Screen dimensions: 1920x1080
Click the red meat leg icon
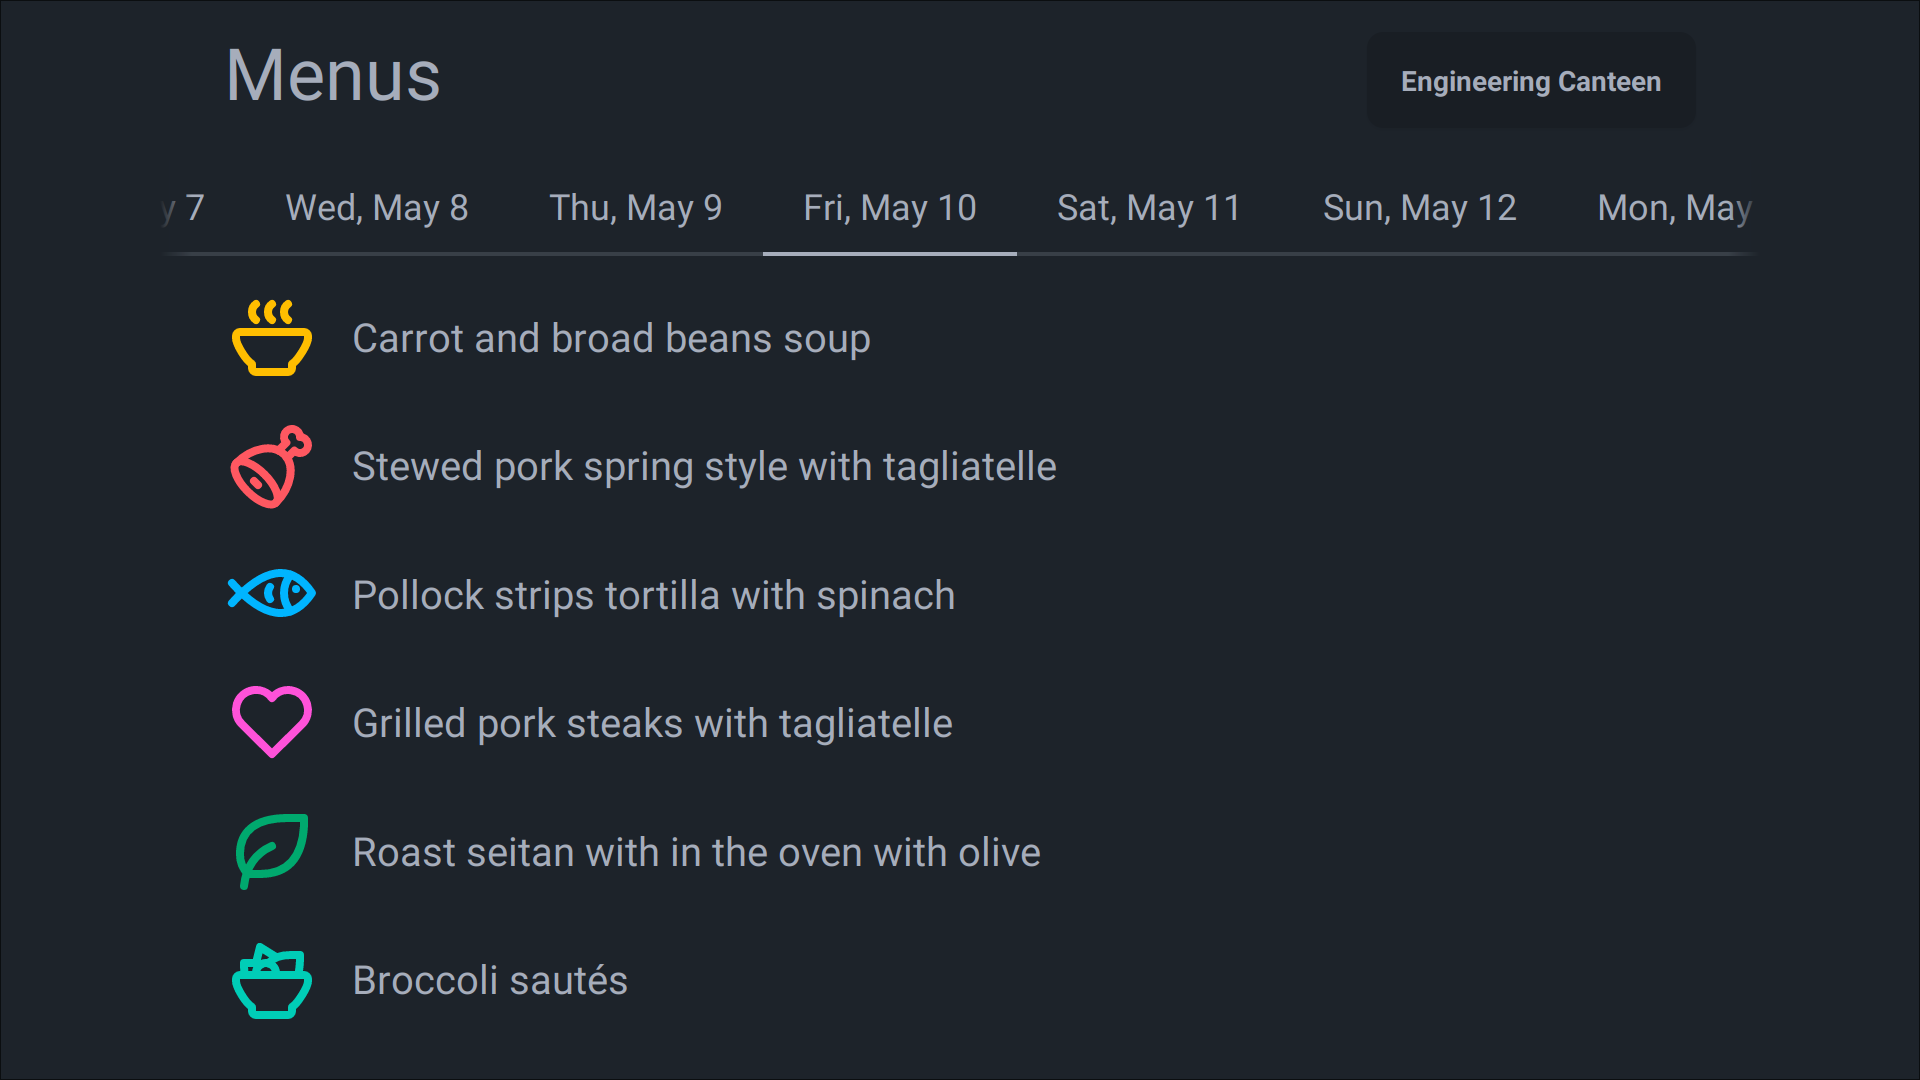click(x=271, y=467)
